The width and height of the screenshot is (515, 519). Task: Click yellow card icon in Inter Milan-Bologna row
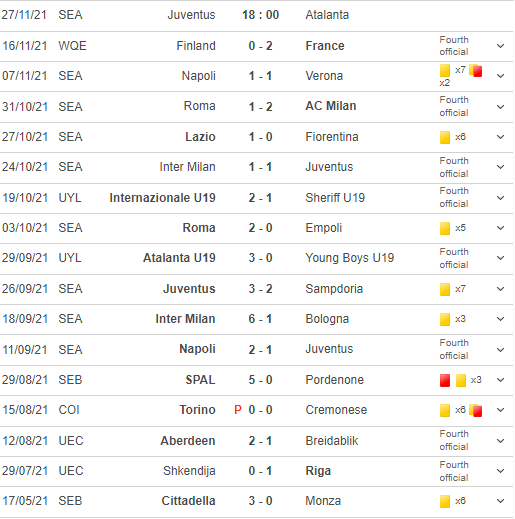pos(445,319)
